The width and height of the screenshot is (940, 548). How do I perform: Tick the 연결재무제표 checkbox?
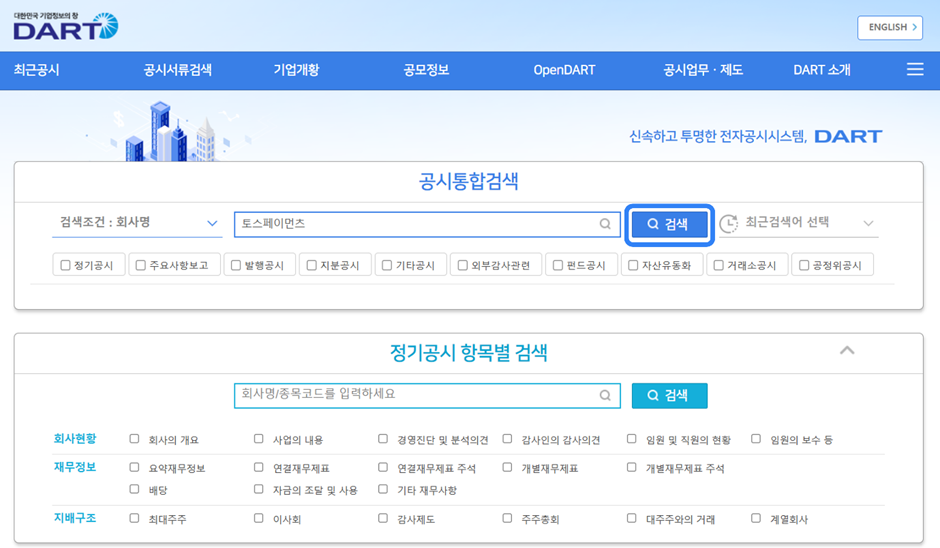(x=259, y=467)
